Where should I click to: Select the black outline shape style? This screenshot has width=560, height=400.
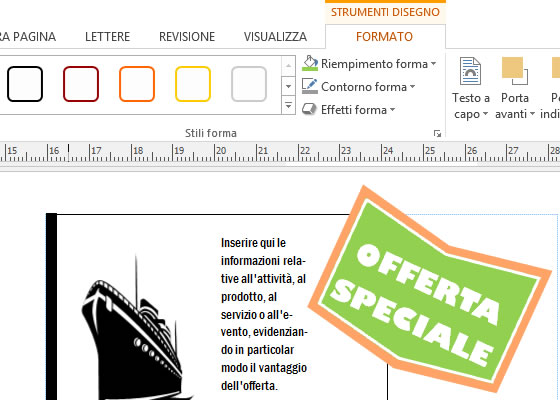pyautogui.click(x=25, y=84)
